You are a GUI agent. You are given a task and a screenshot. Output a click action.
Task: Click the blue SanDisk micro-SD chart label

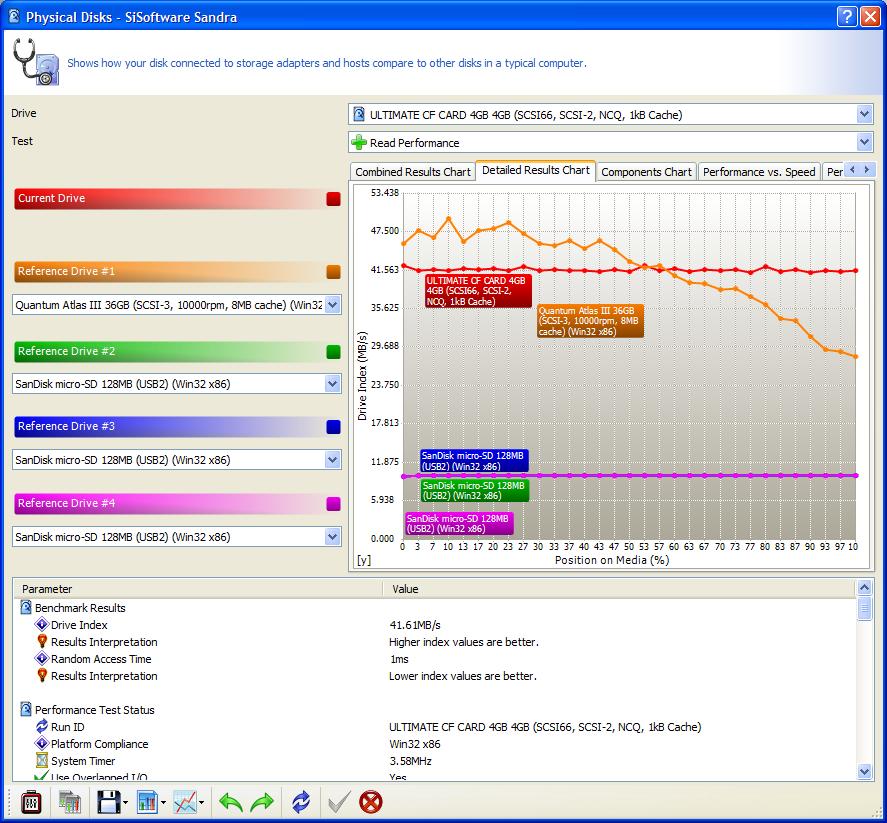[474, 461]
